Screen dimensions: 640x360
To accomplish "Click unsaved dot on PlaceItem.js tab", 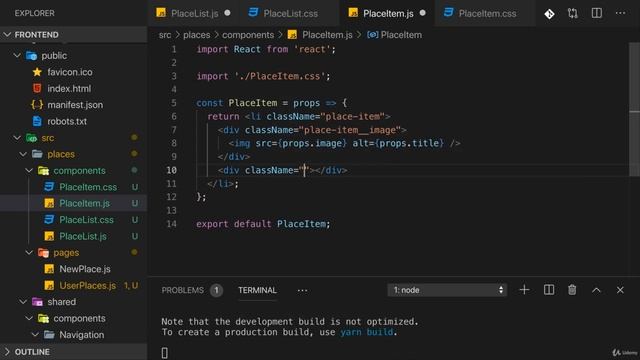I will pos(422,13).
